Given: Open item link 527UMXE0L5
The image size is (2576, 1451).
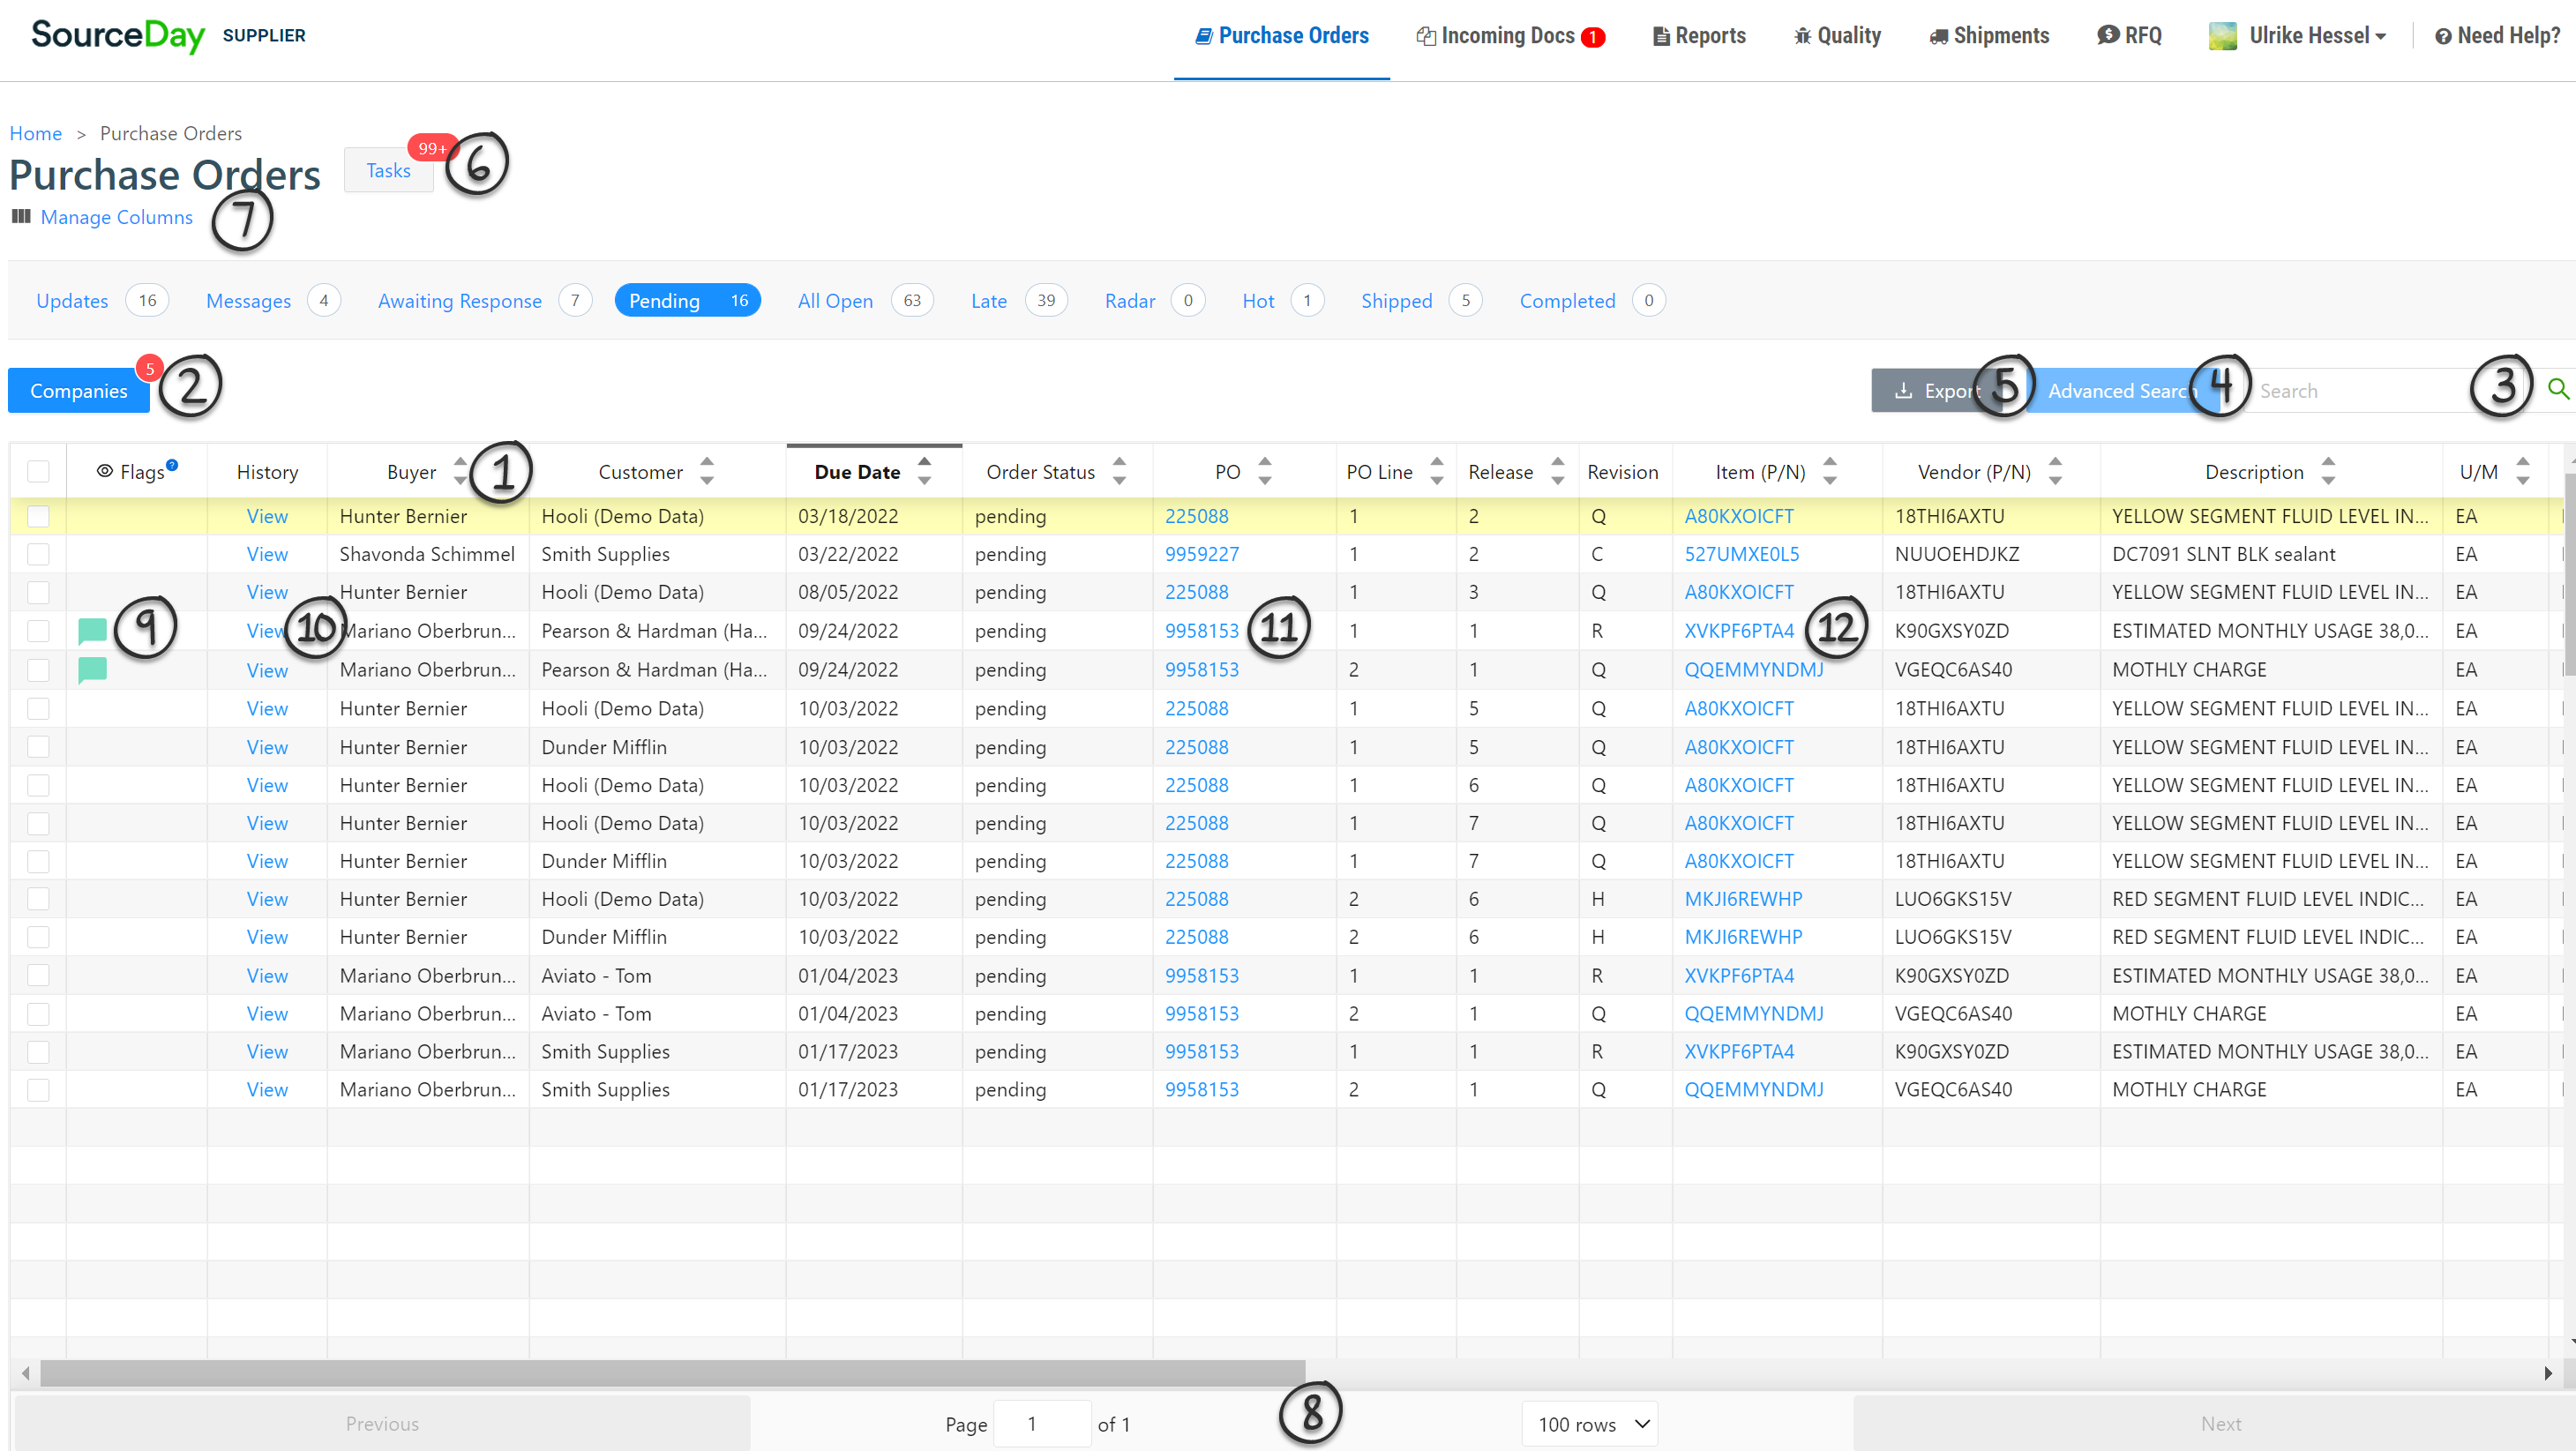Looking at the screenshot, I should (x=1742, y=554).
